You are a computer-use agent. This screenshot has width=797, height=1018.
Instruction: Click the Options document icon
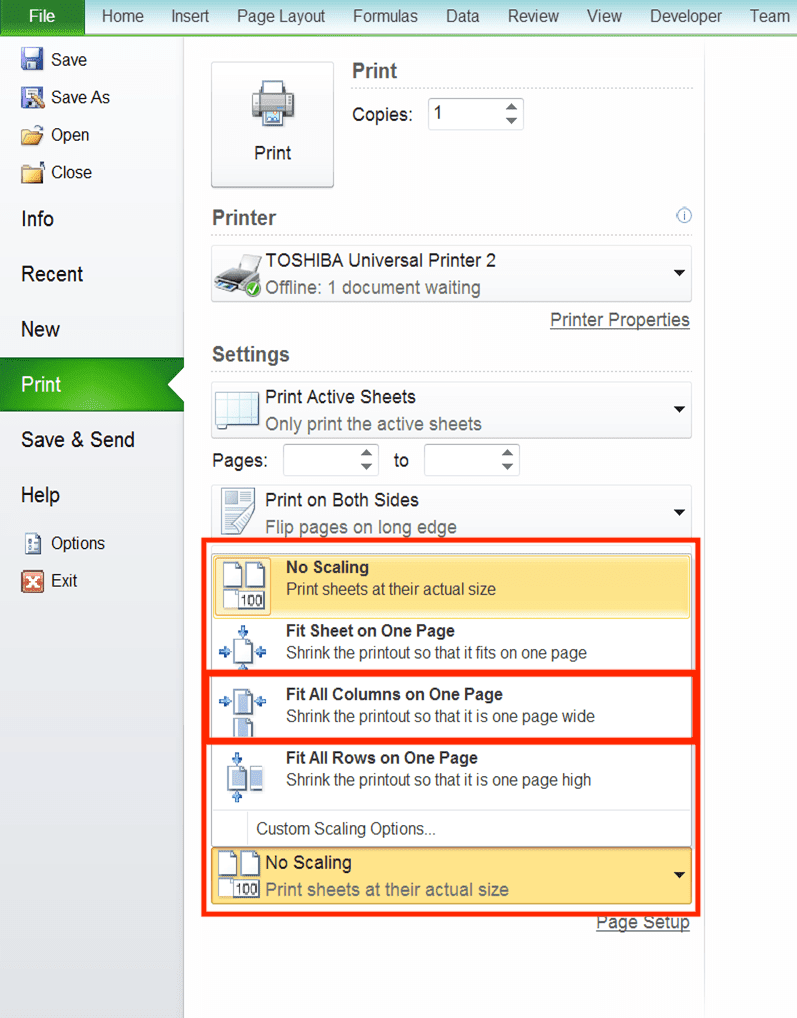pos(32,543)
